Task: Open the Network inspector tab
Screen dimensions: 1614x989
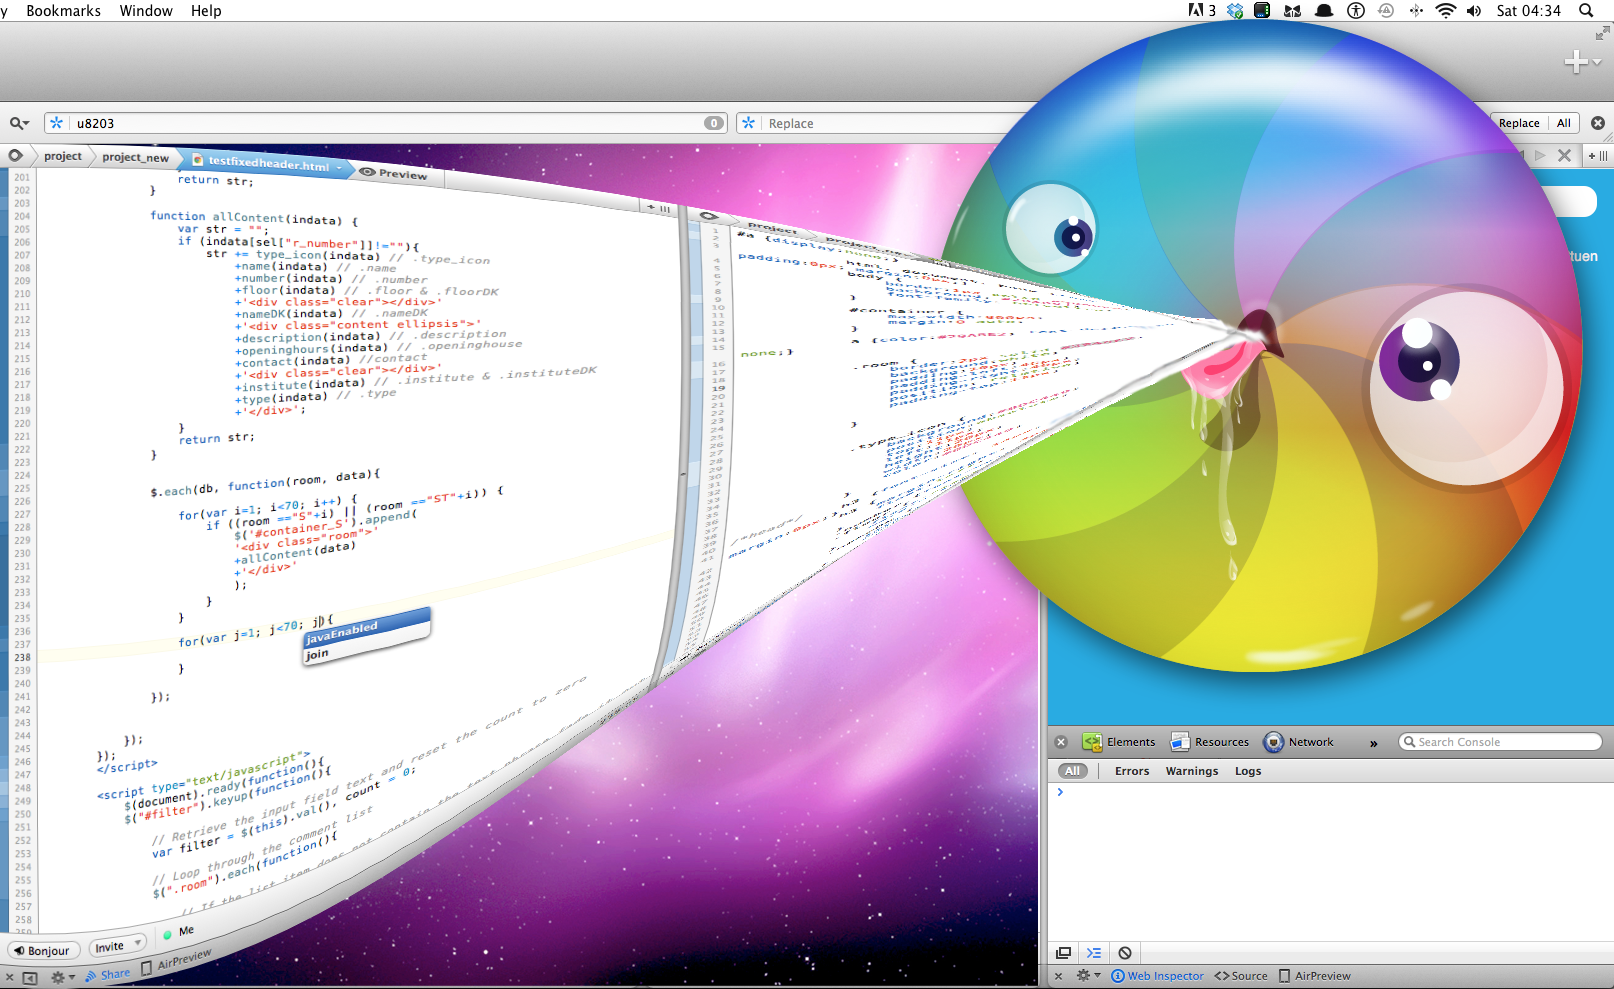Action: coord(1299,742)
